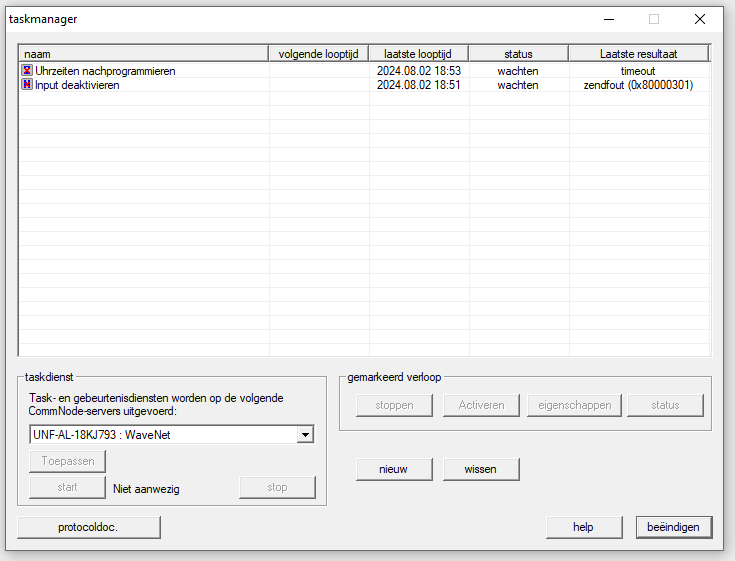The image size is (735, 561).
Task: Sort by laatste looptijd column header
Action: pyautogui.click(x=418, y=54)
